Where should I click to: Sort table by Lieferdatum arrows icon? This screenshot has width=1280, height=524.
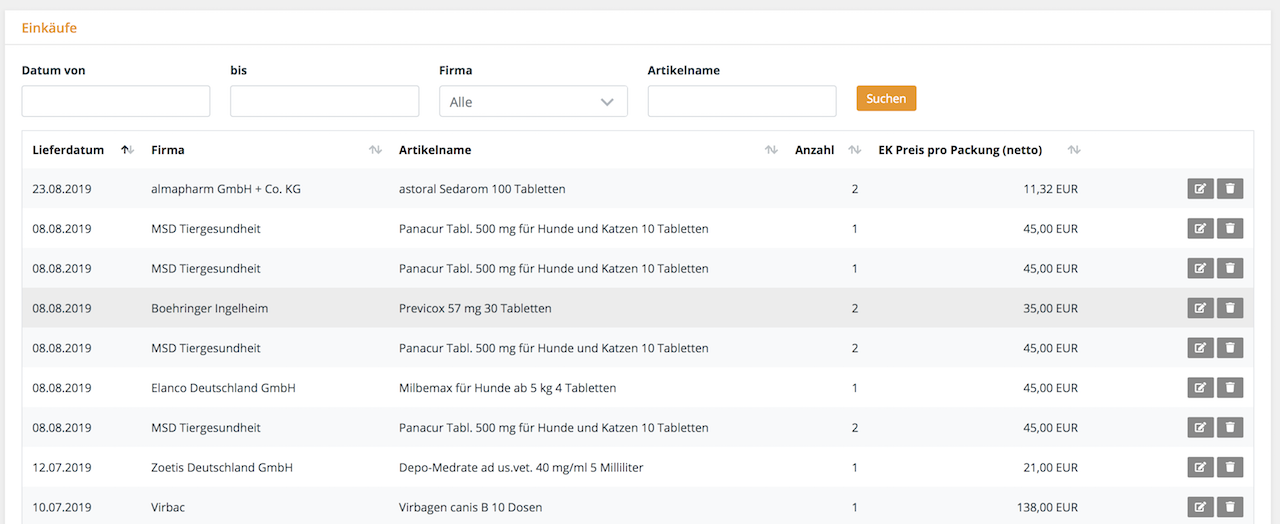[x=127, y=150]
